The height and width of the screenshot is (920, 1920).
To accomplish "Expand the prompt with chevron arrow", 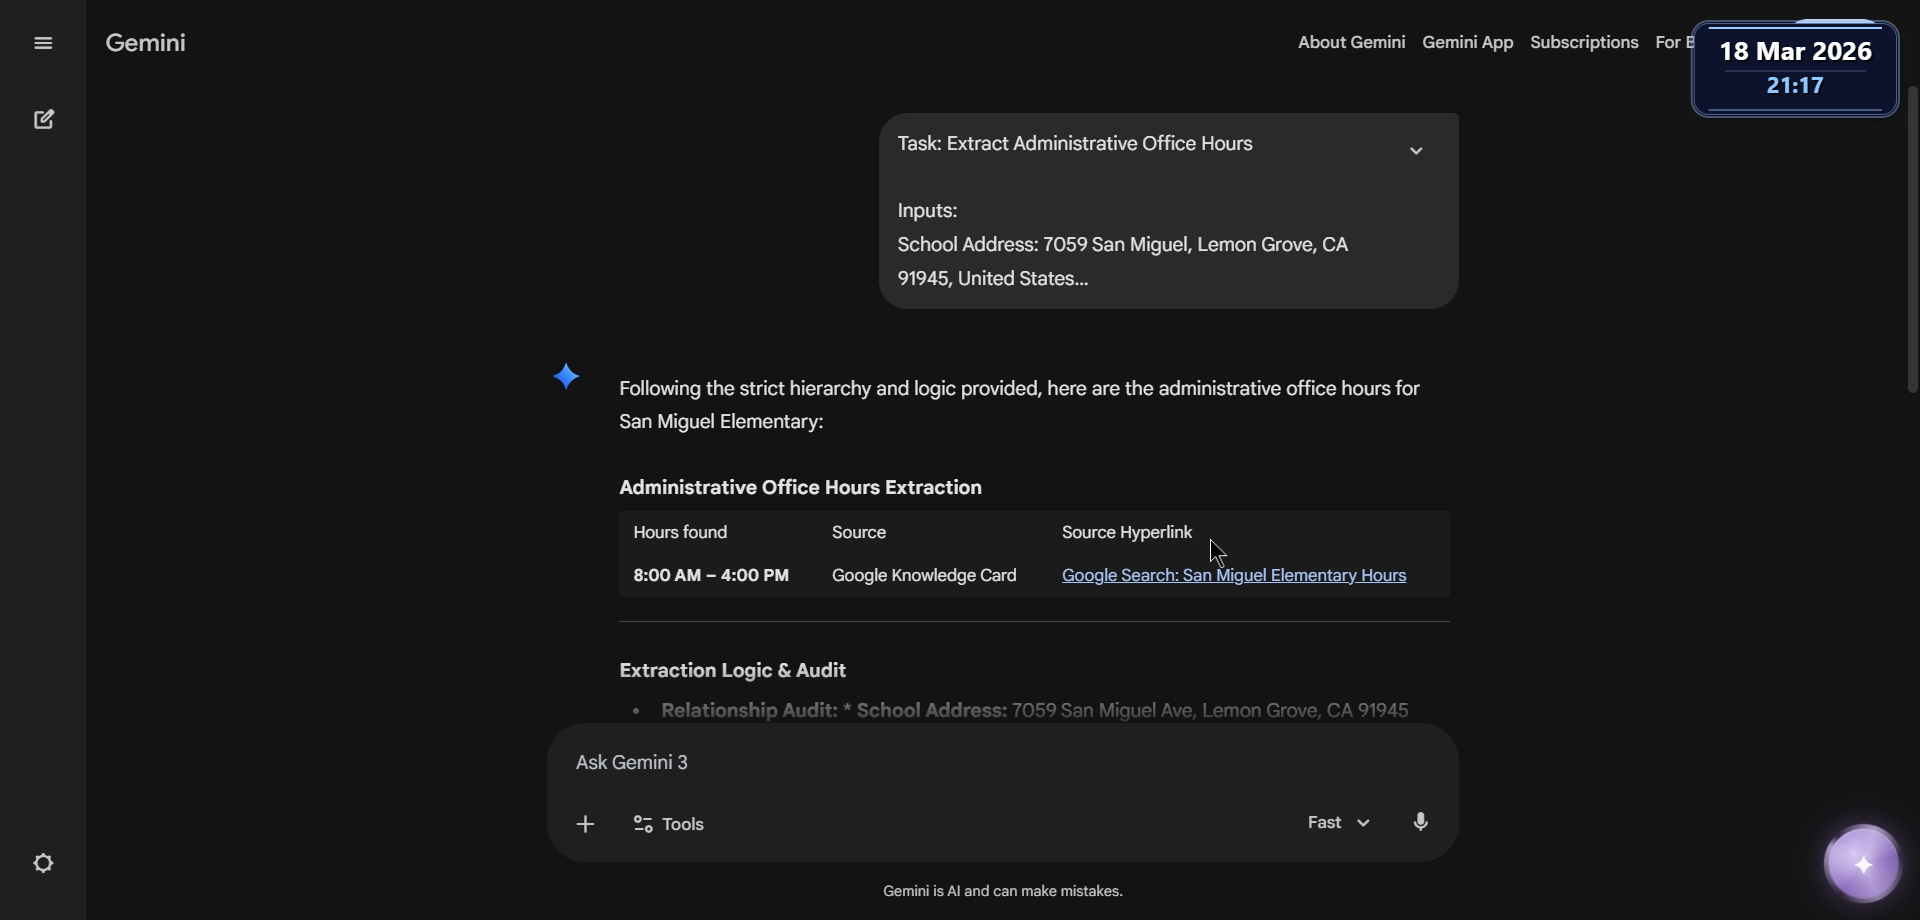I will coord(1416,151).
